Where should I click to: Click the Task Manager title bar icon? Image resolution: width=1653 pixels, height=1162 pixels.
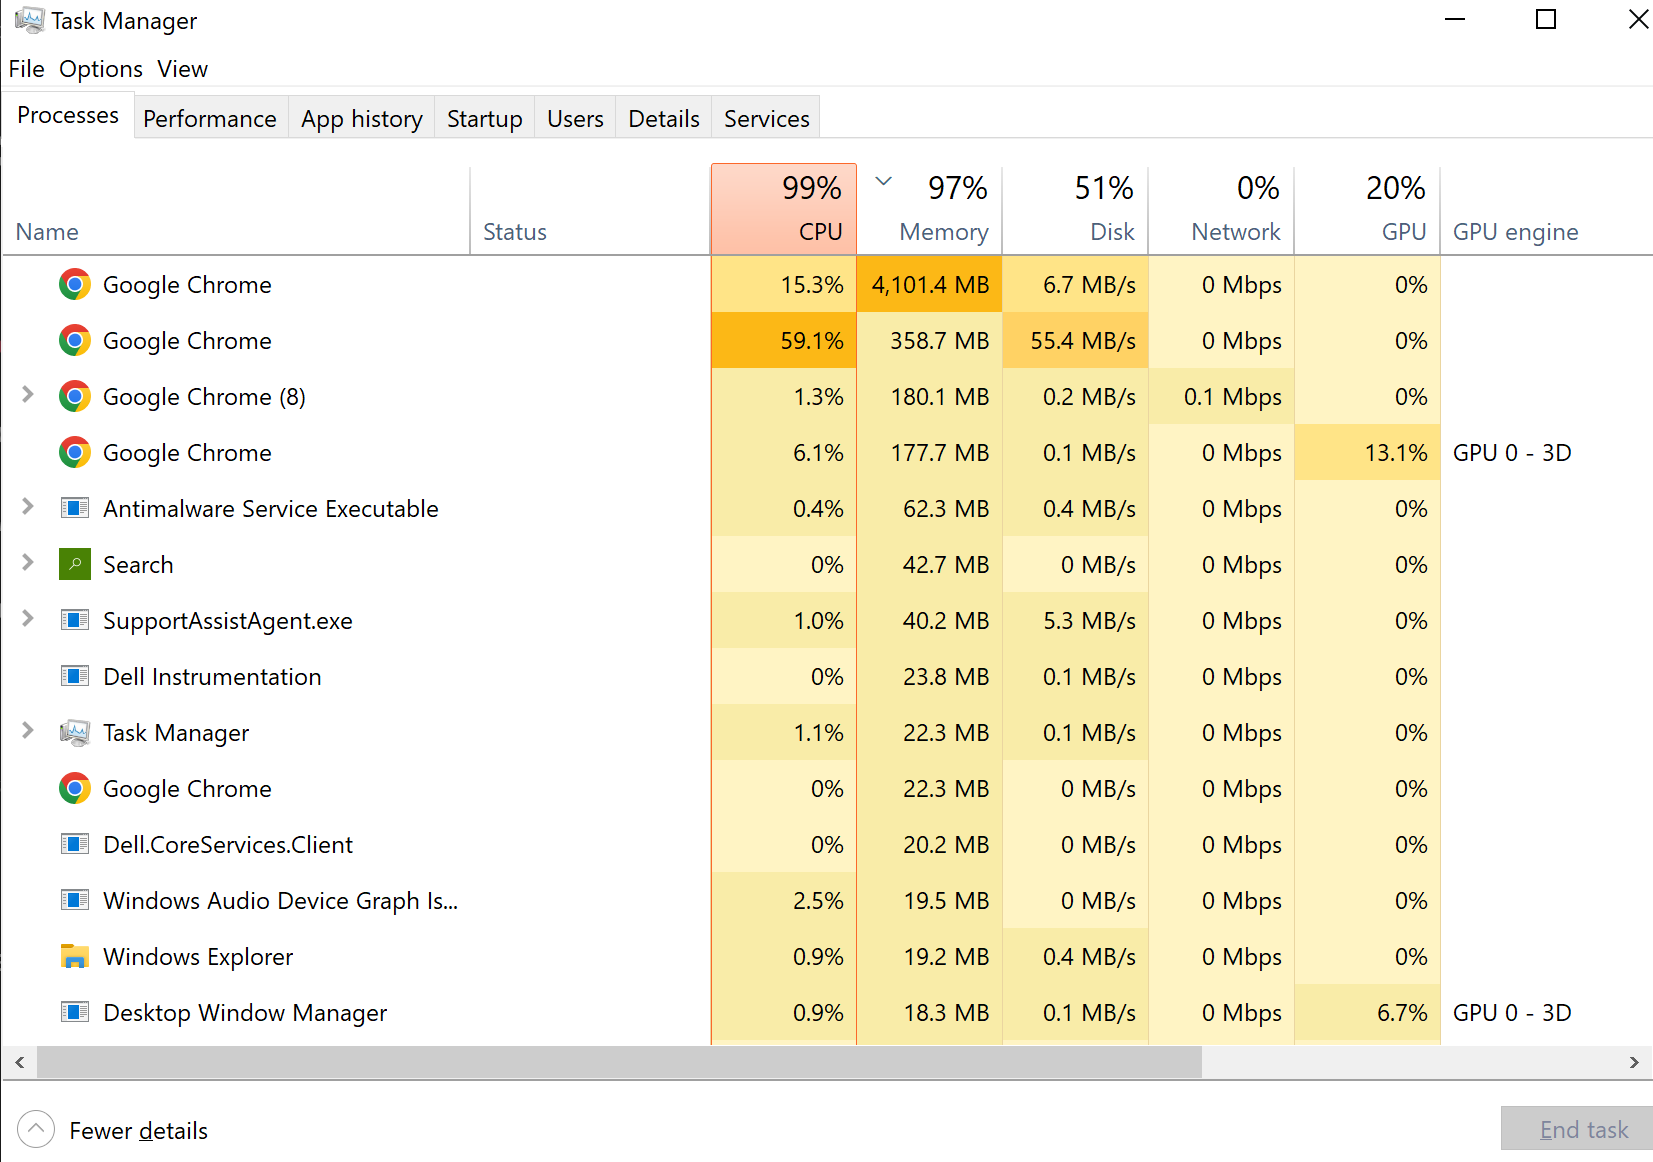[29, 20]
